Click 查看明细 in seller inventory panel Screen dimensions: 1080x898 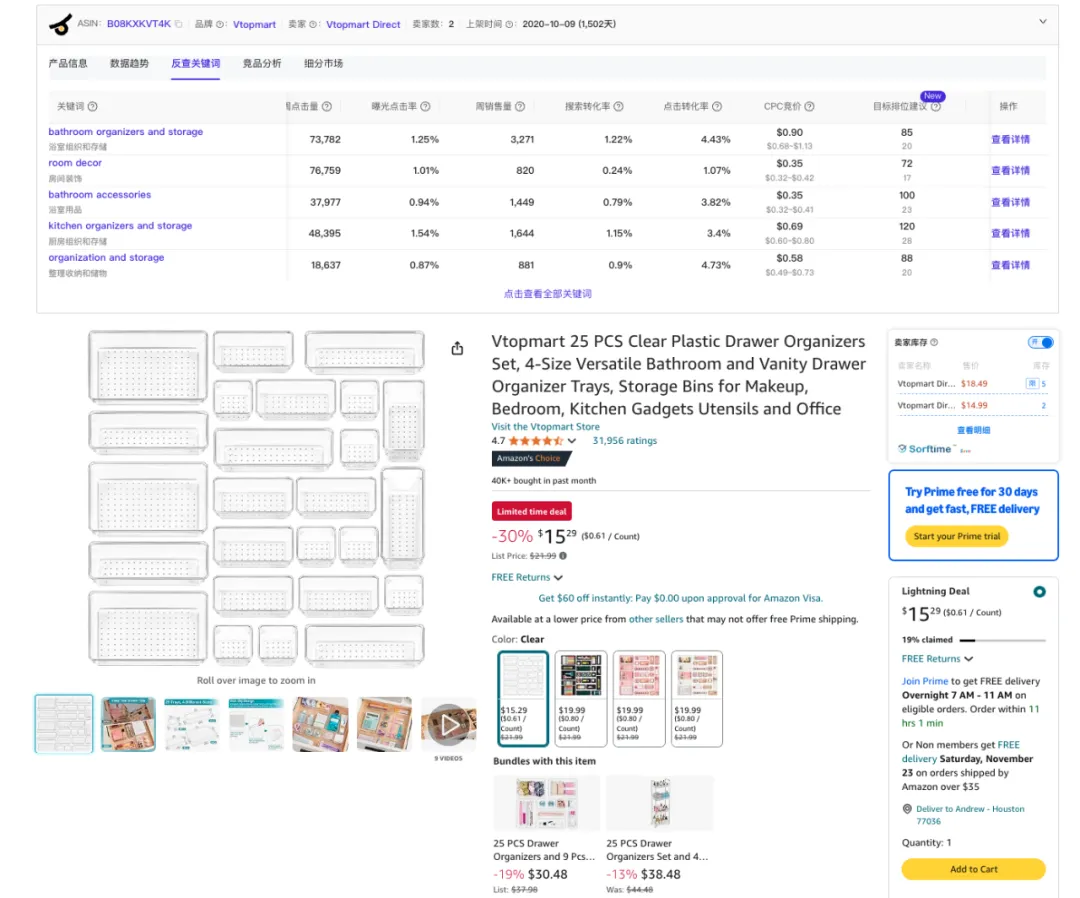coord(973,430)
